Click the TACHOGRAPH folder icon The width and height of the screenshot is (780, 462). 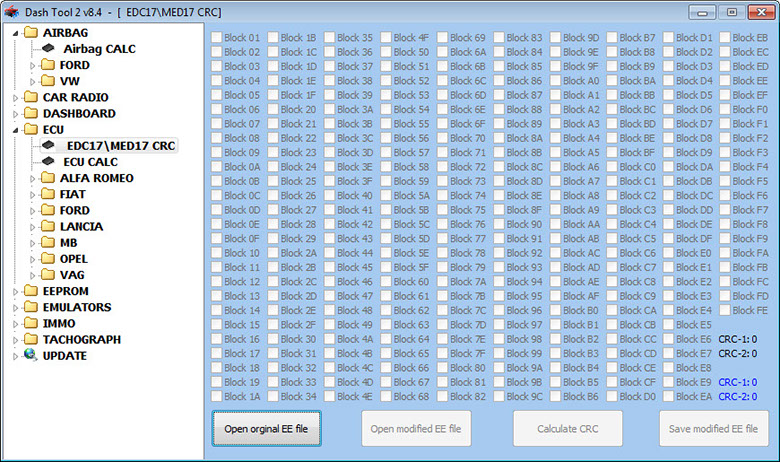pyautogui.click(x=31, y=340)
